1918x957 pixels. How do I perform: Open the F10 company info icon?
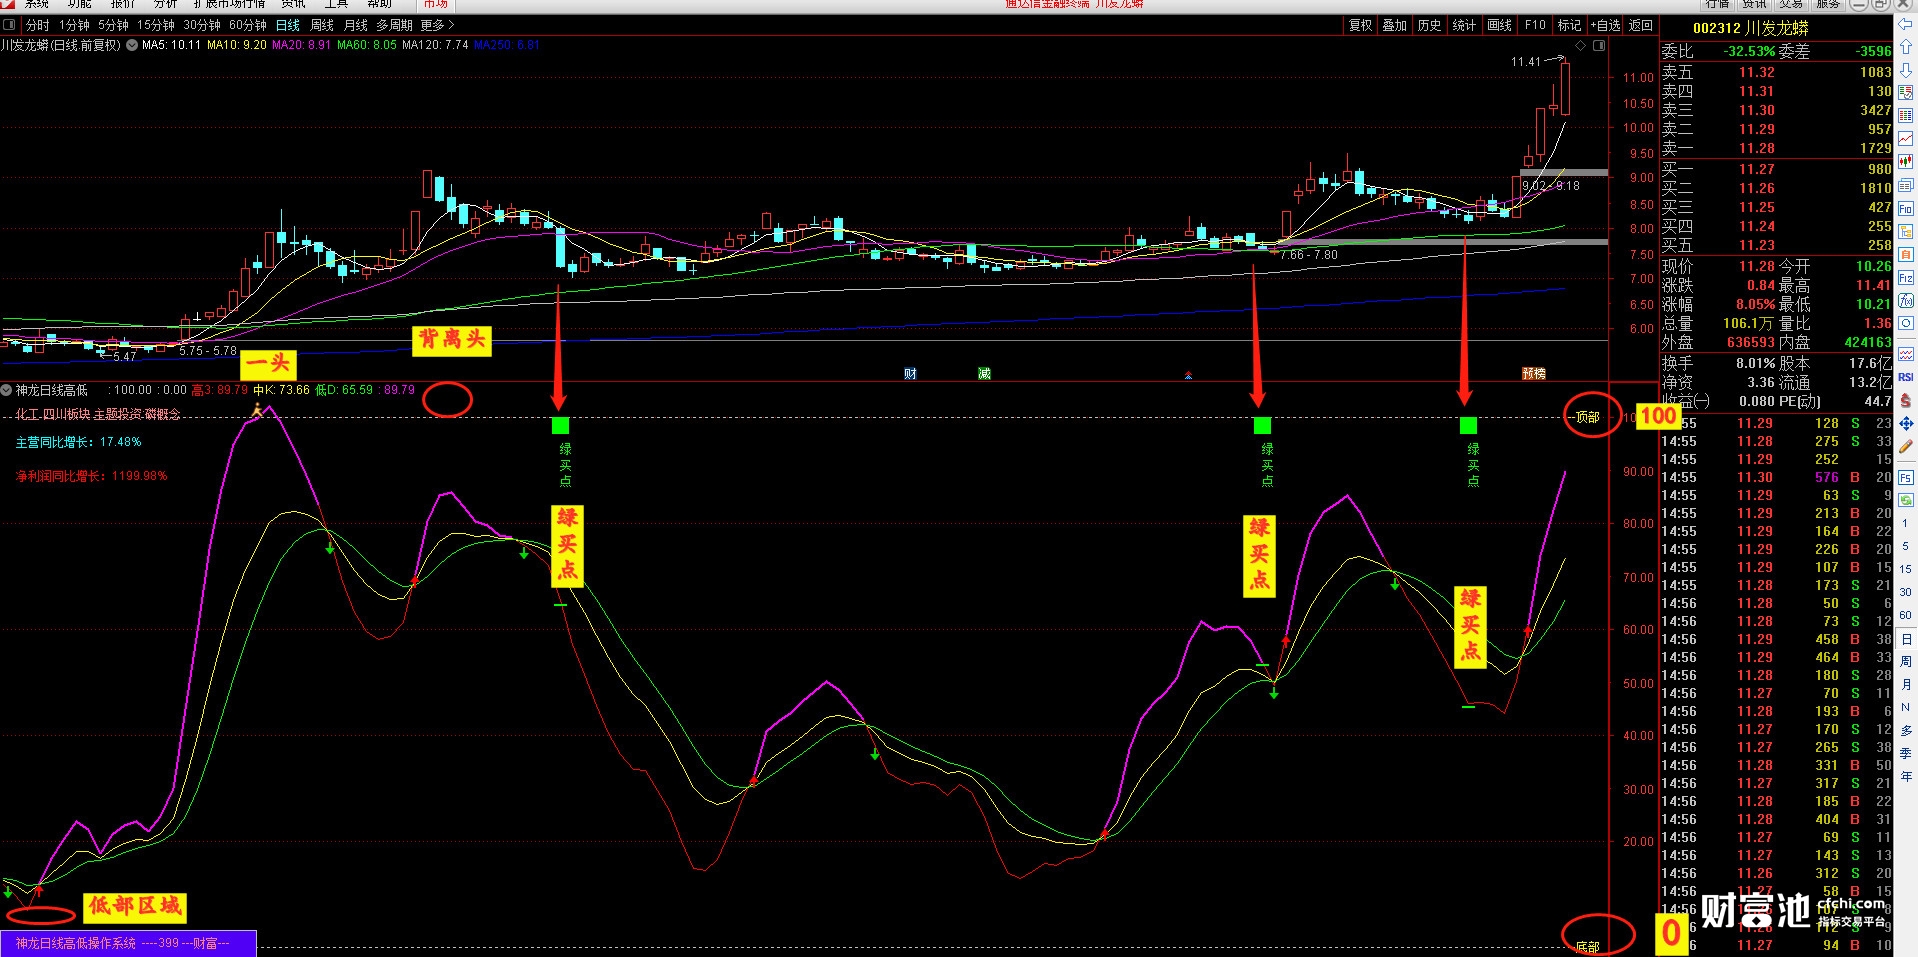click(1906, 209)
